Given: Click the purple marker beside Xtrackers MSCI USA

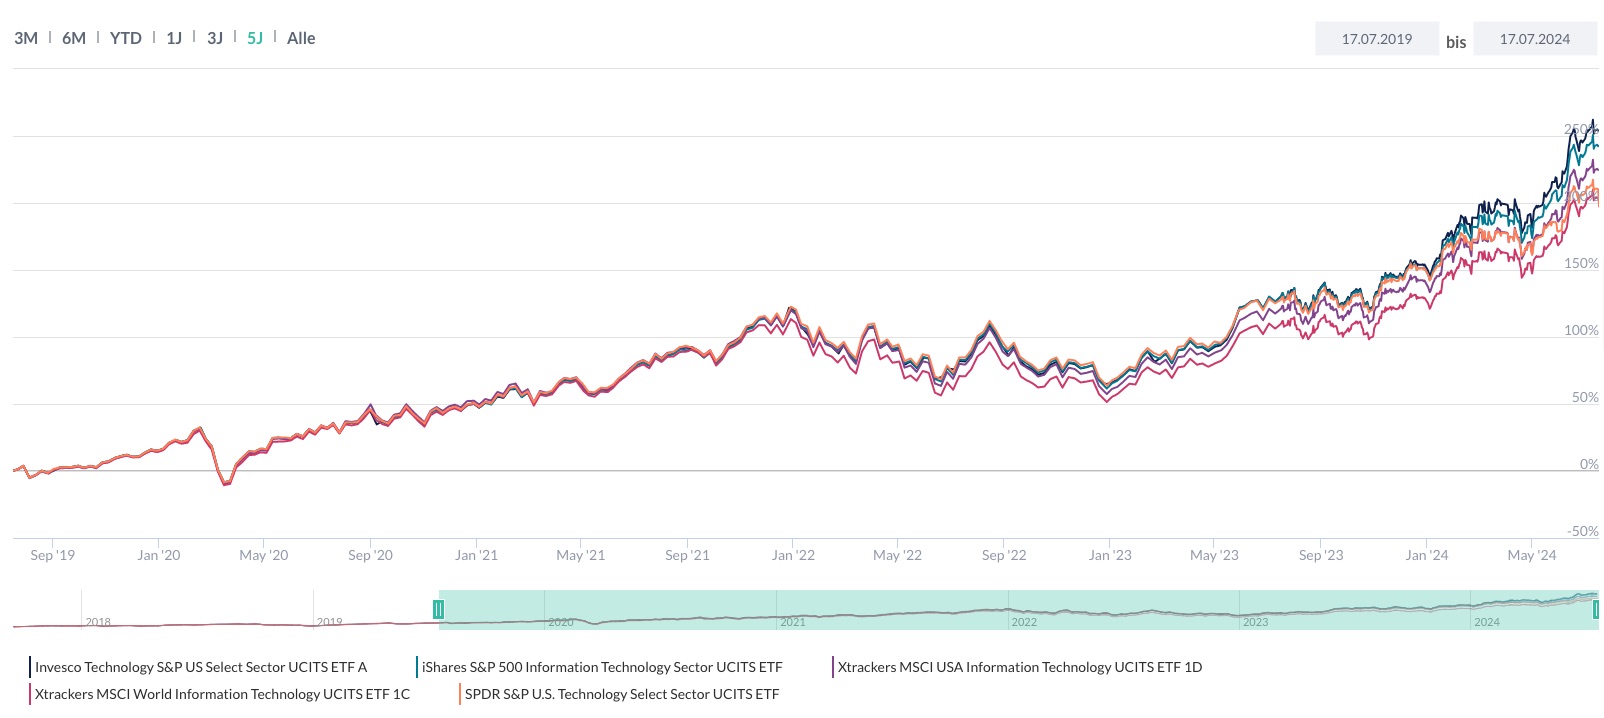Looking at the screenshot, I should pyautogui.click(x=834, y=666).
